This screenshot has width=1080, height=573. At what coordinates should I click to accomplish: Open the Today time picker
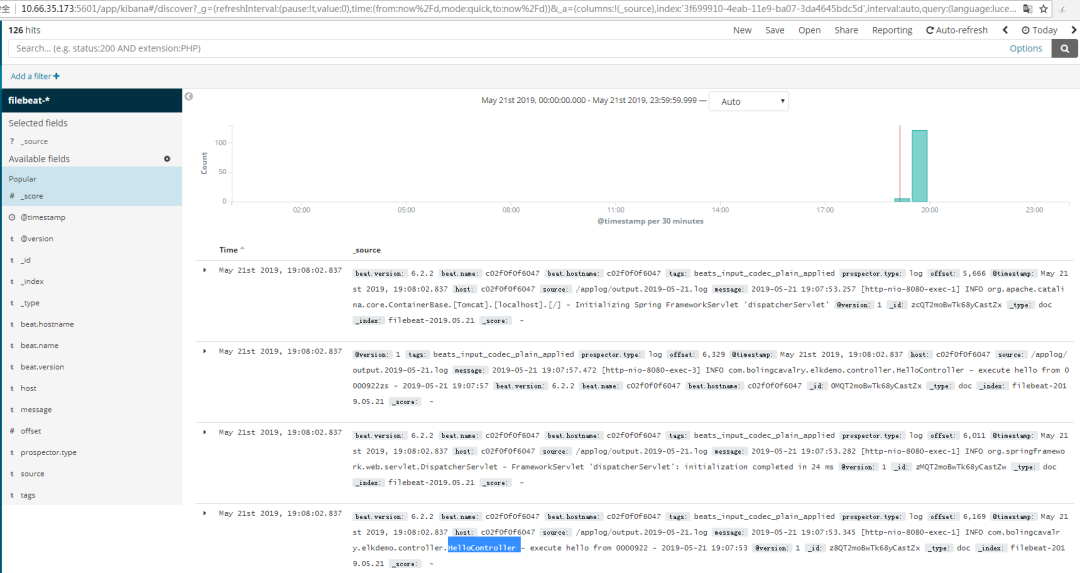1039,30
